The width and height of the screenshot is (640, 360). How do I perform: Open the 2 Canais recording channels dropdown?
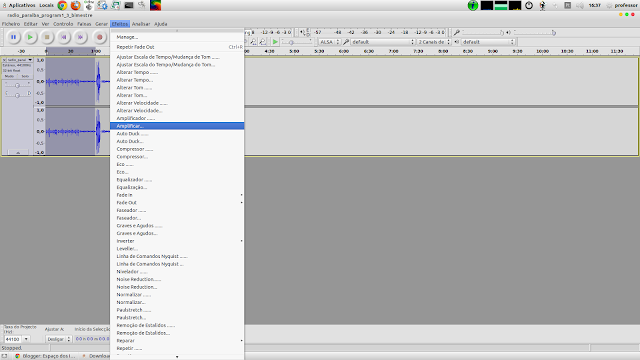(x=434, y=42)
